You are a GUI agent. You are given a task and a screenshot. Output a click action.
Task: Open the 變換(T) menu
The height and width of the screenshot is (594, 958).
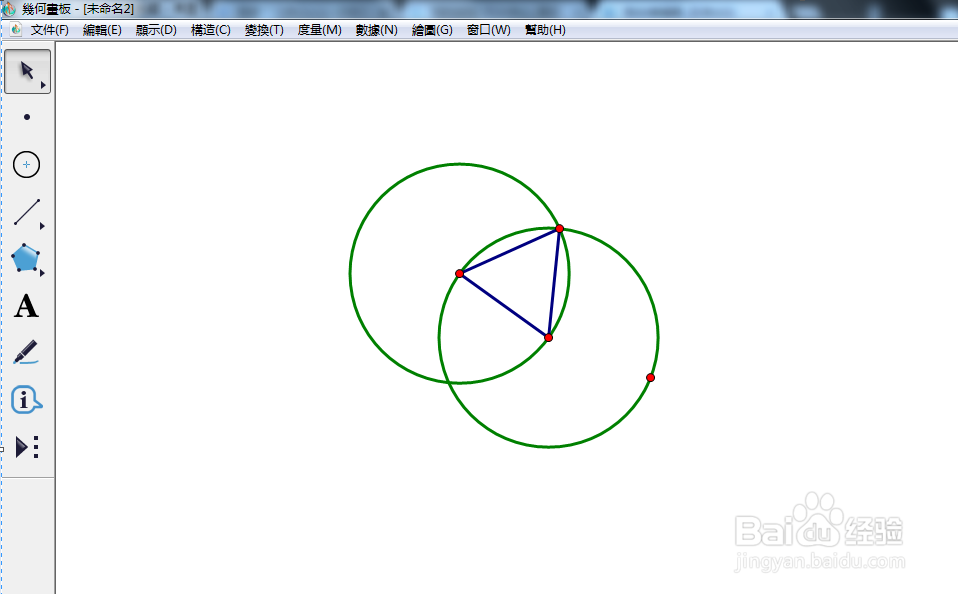click(x=264, y=30)
